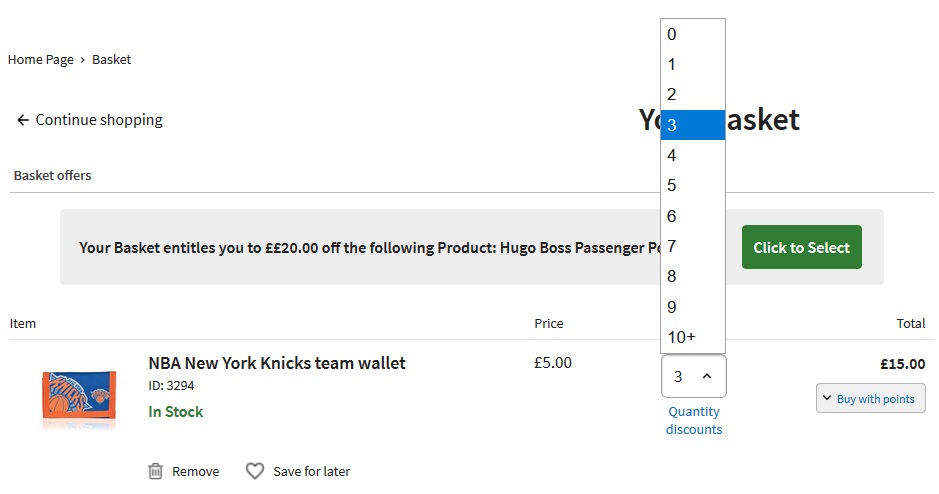Pick quantity 5 from the dropdown options
Screen dimensions: 939x494
click(693, 185)
